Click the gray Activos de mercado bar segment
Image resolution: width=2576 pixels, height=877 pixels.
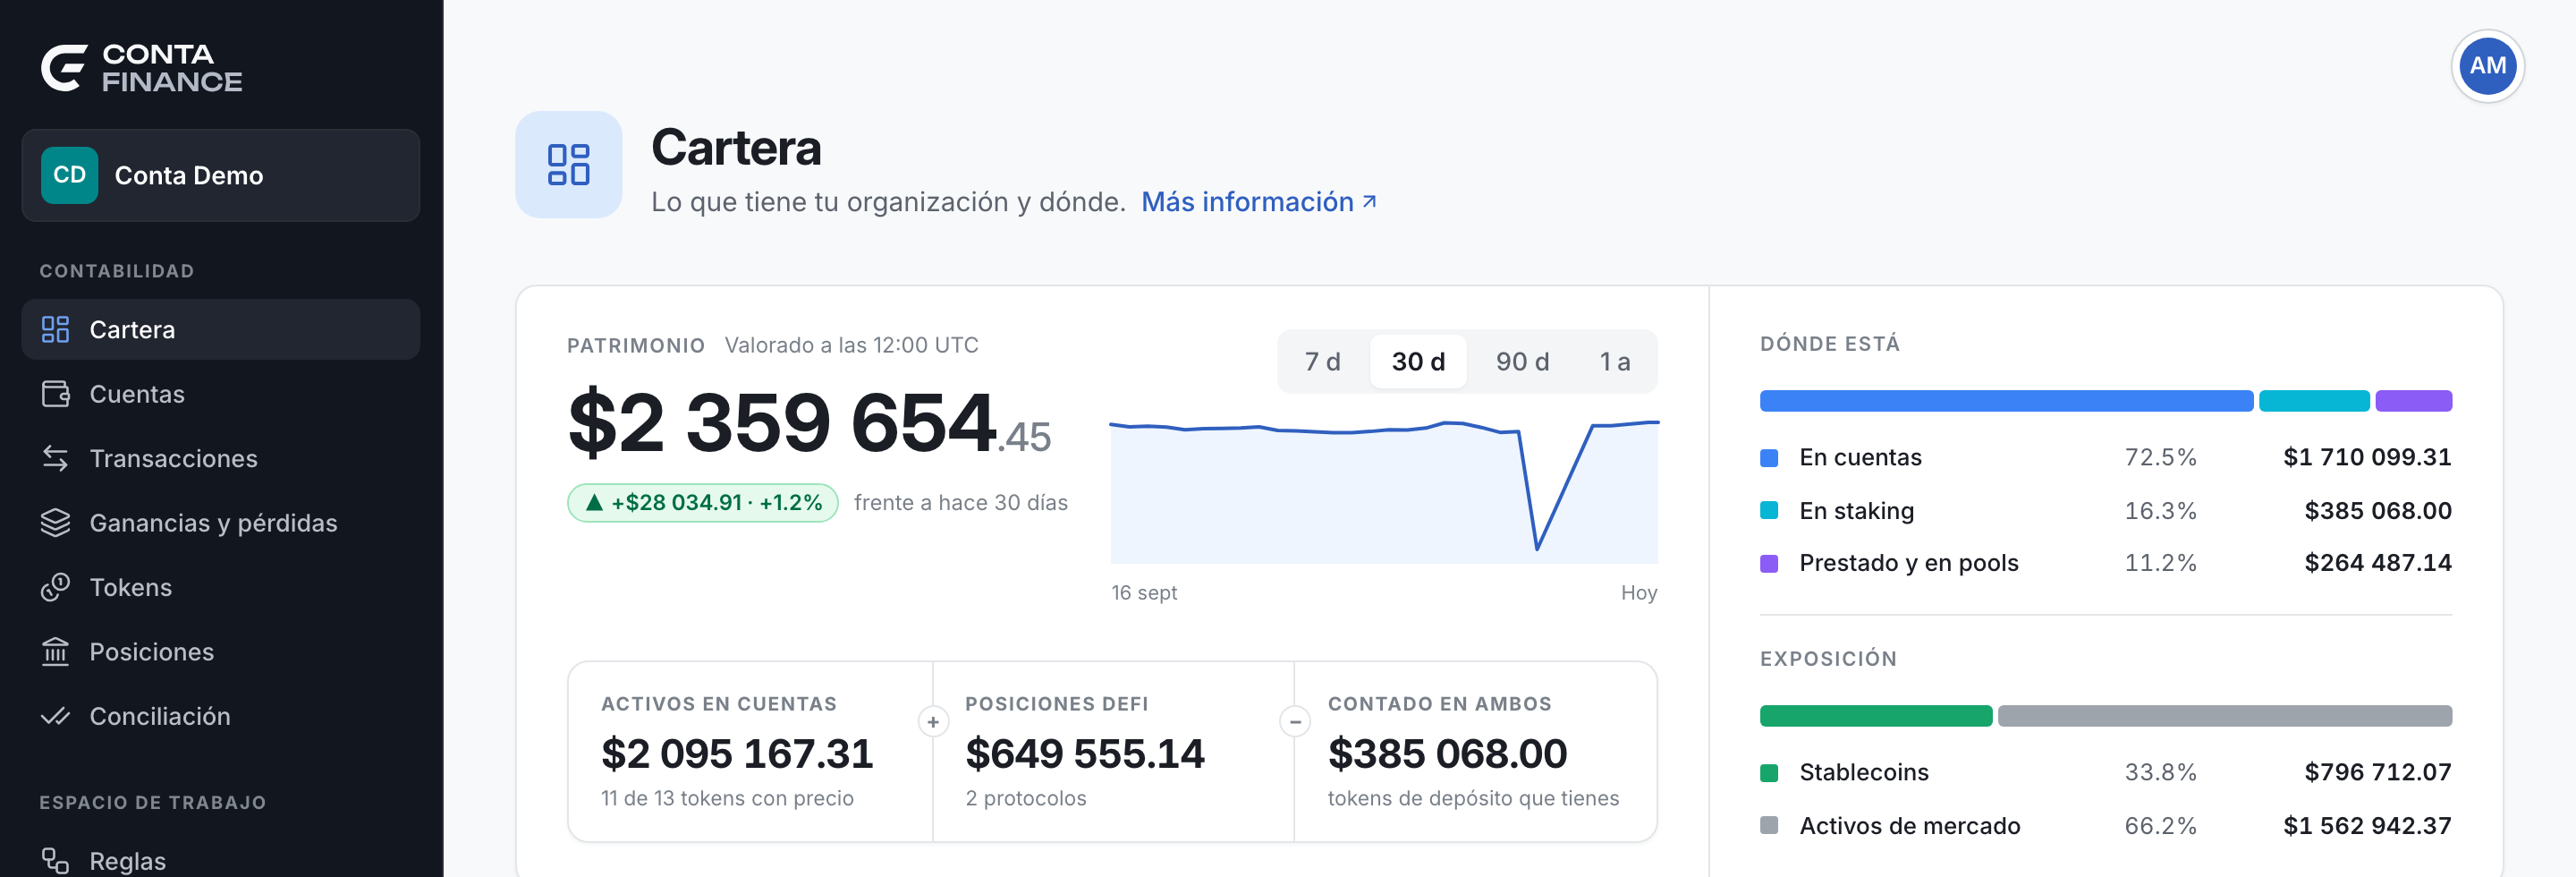click(2225, 716)
